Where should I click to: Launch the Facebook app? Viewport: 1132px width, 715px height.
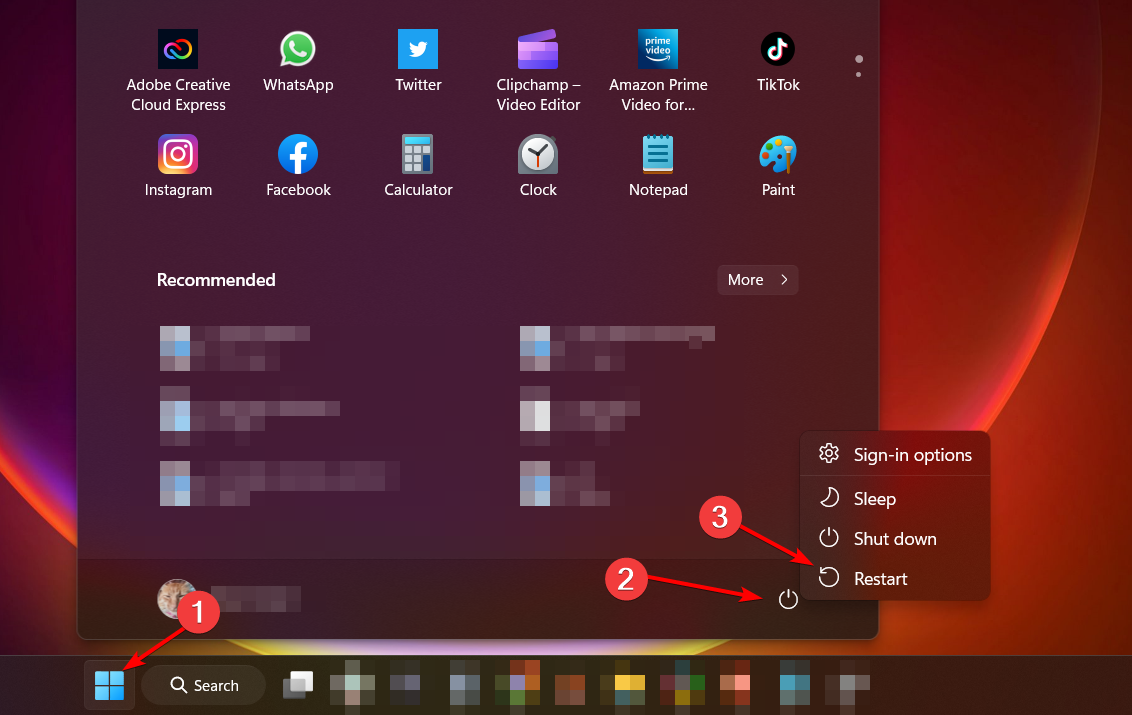298,166
